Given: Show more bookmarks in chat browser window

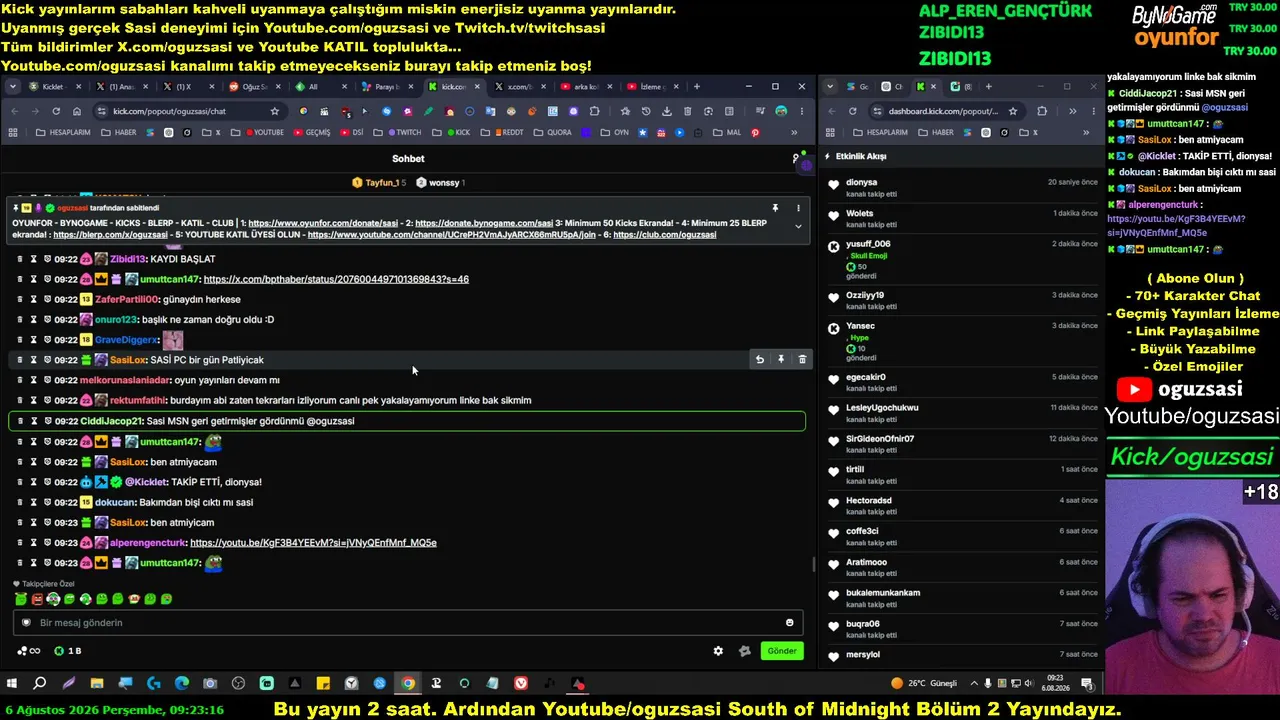Looking at the screenshot, I should coord(795,132).
